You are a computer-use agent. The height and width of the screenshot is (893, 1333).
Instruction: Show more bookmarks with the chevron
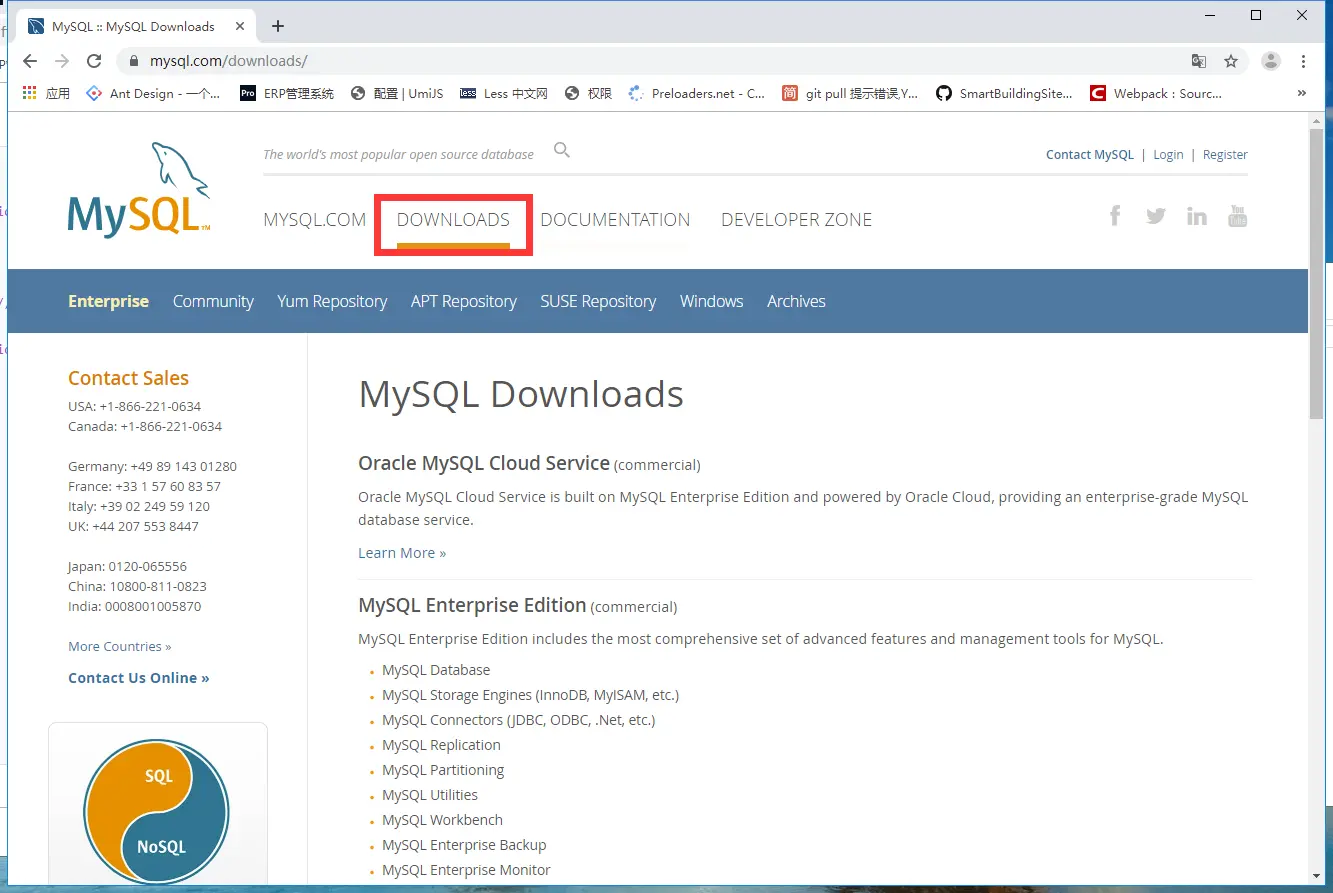[x=1302, y=93]
